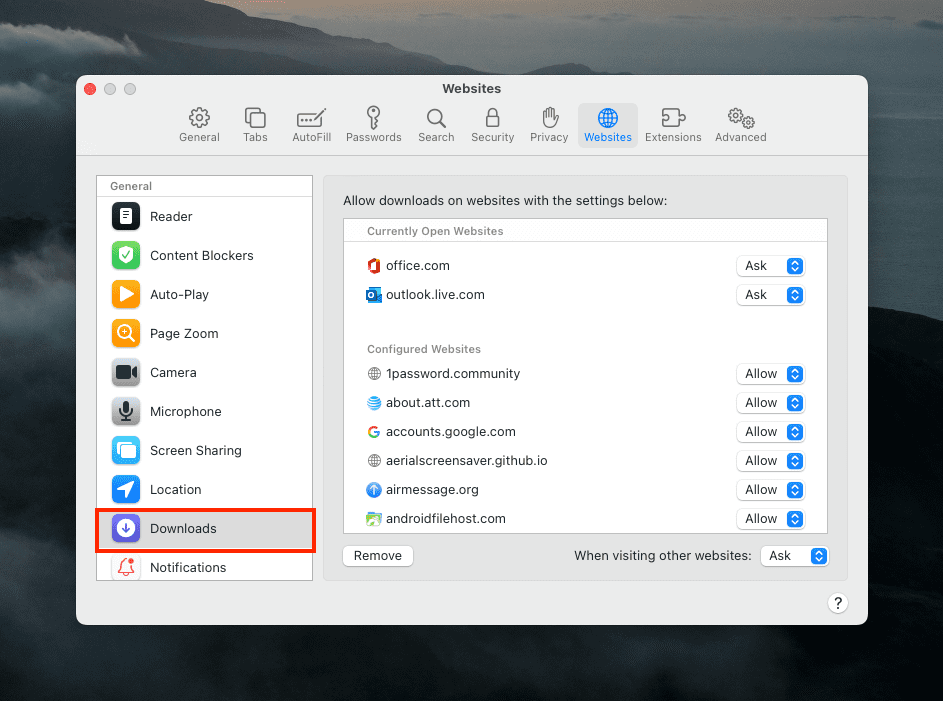Screen dimensions: 943x701
Task: Select the Screen Sharing sidebar label
Action: click(195, 450)
